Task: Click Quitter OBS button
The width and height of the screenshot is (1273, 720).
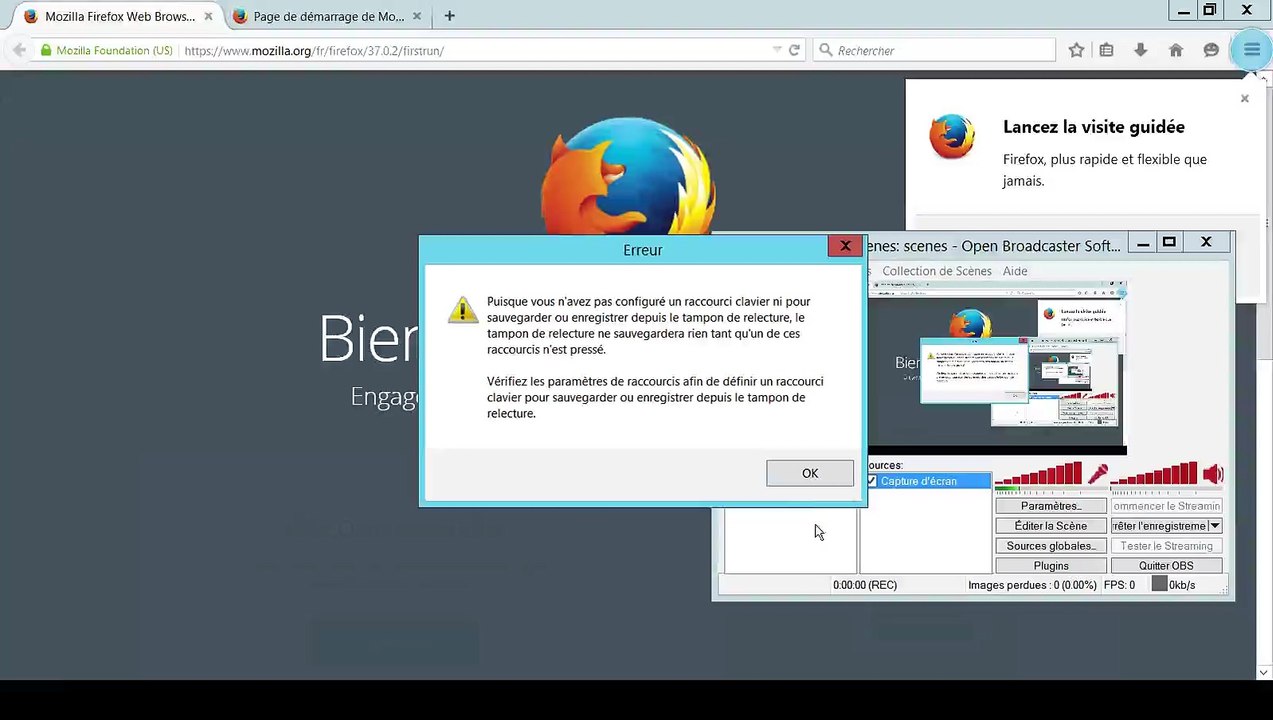Action: click(x=1166, y=566)
